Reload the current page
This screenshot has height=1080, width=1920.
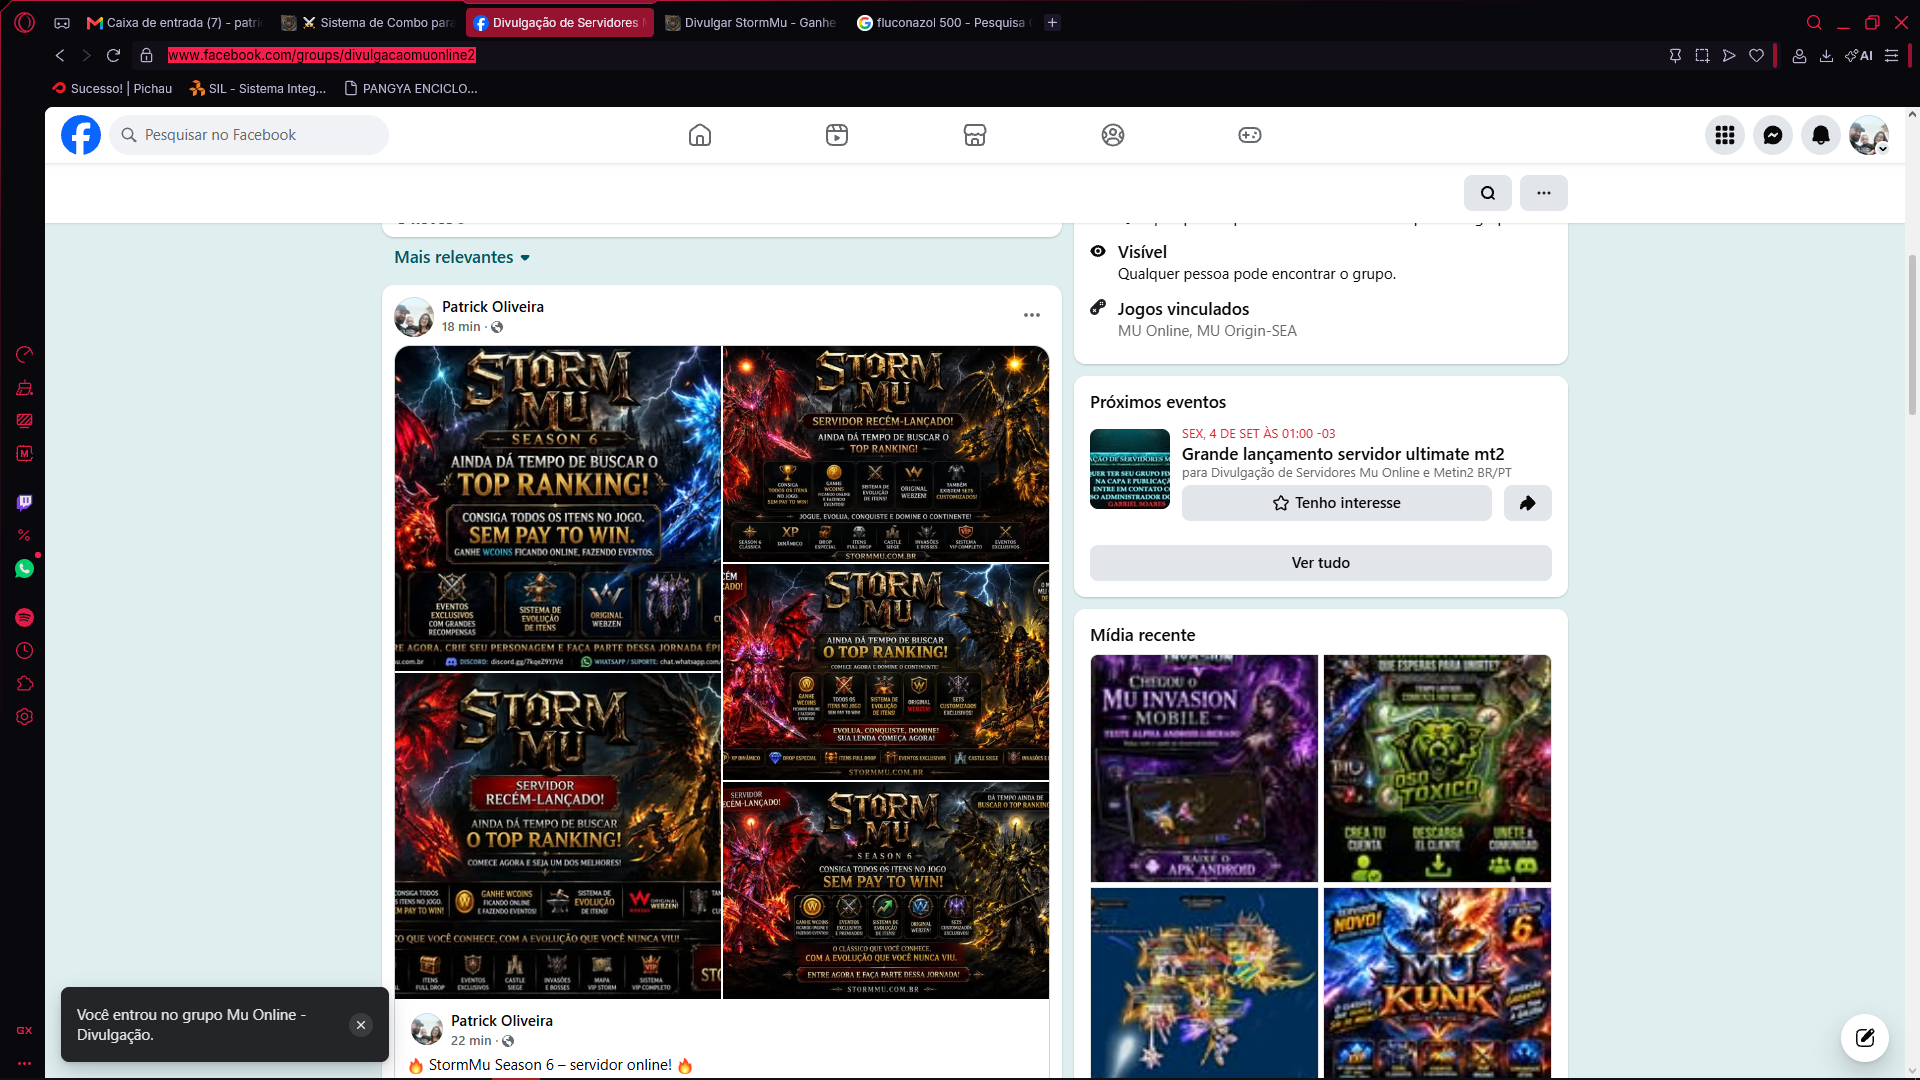tap(113, 56)
